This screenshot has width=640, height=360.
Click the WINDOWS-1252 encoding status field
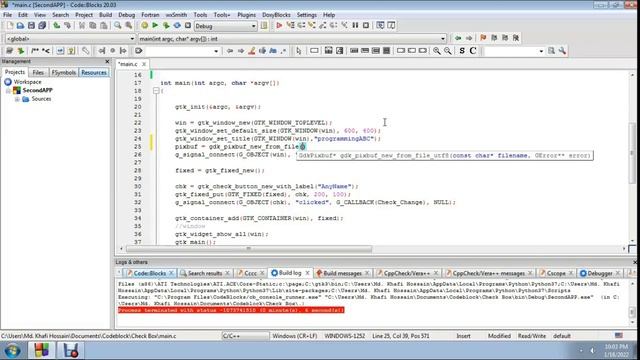coord(344,336)
